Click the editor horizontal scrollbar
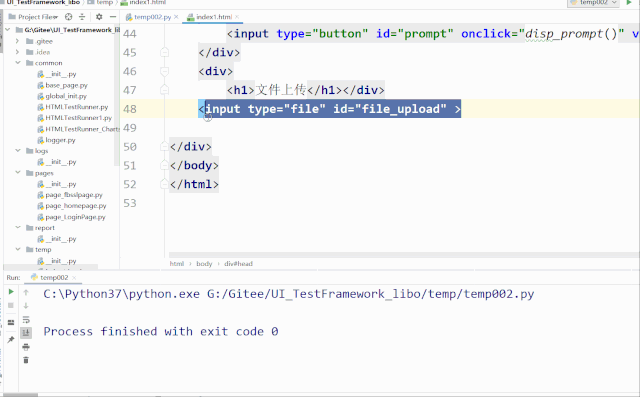Viewport: 640px width, 397px height. coord(404,255)
